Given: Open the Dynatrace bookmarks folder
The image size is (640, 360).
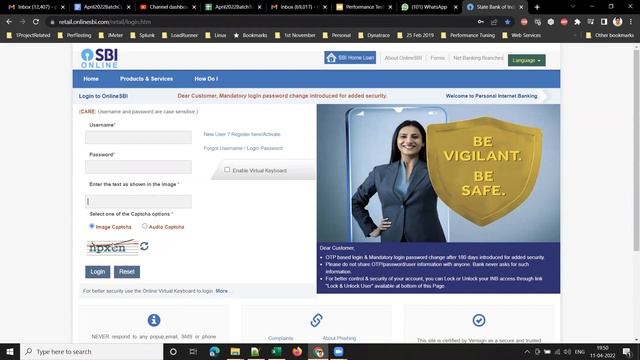Looking at the screenshot, I should 374,35.
